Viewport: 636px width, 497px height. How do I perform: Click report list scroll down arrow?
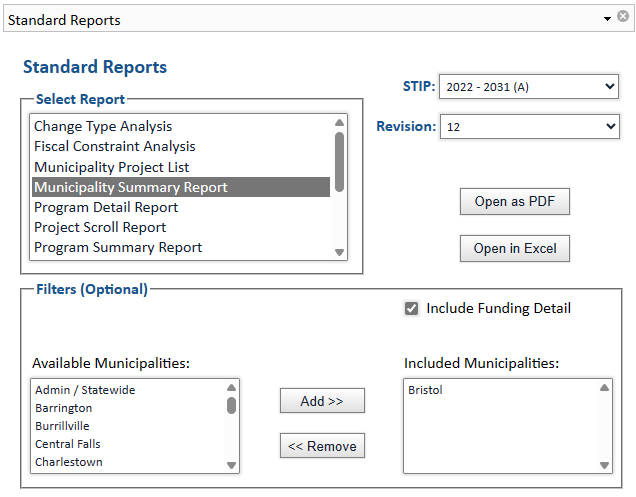click(339, 252)
